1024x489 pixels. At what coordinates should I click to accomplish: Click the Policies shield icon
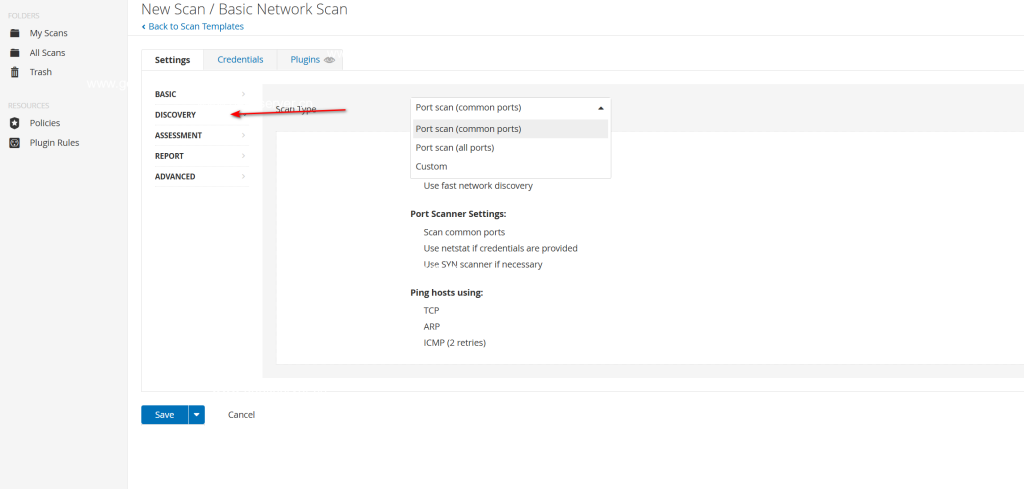pyautogui.click(x=15, y=123)
